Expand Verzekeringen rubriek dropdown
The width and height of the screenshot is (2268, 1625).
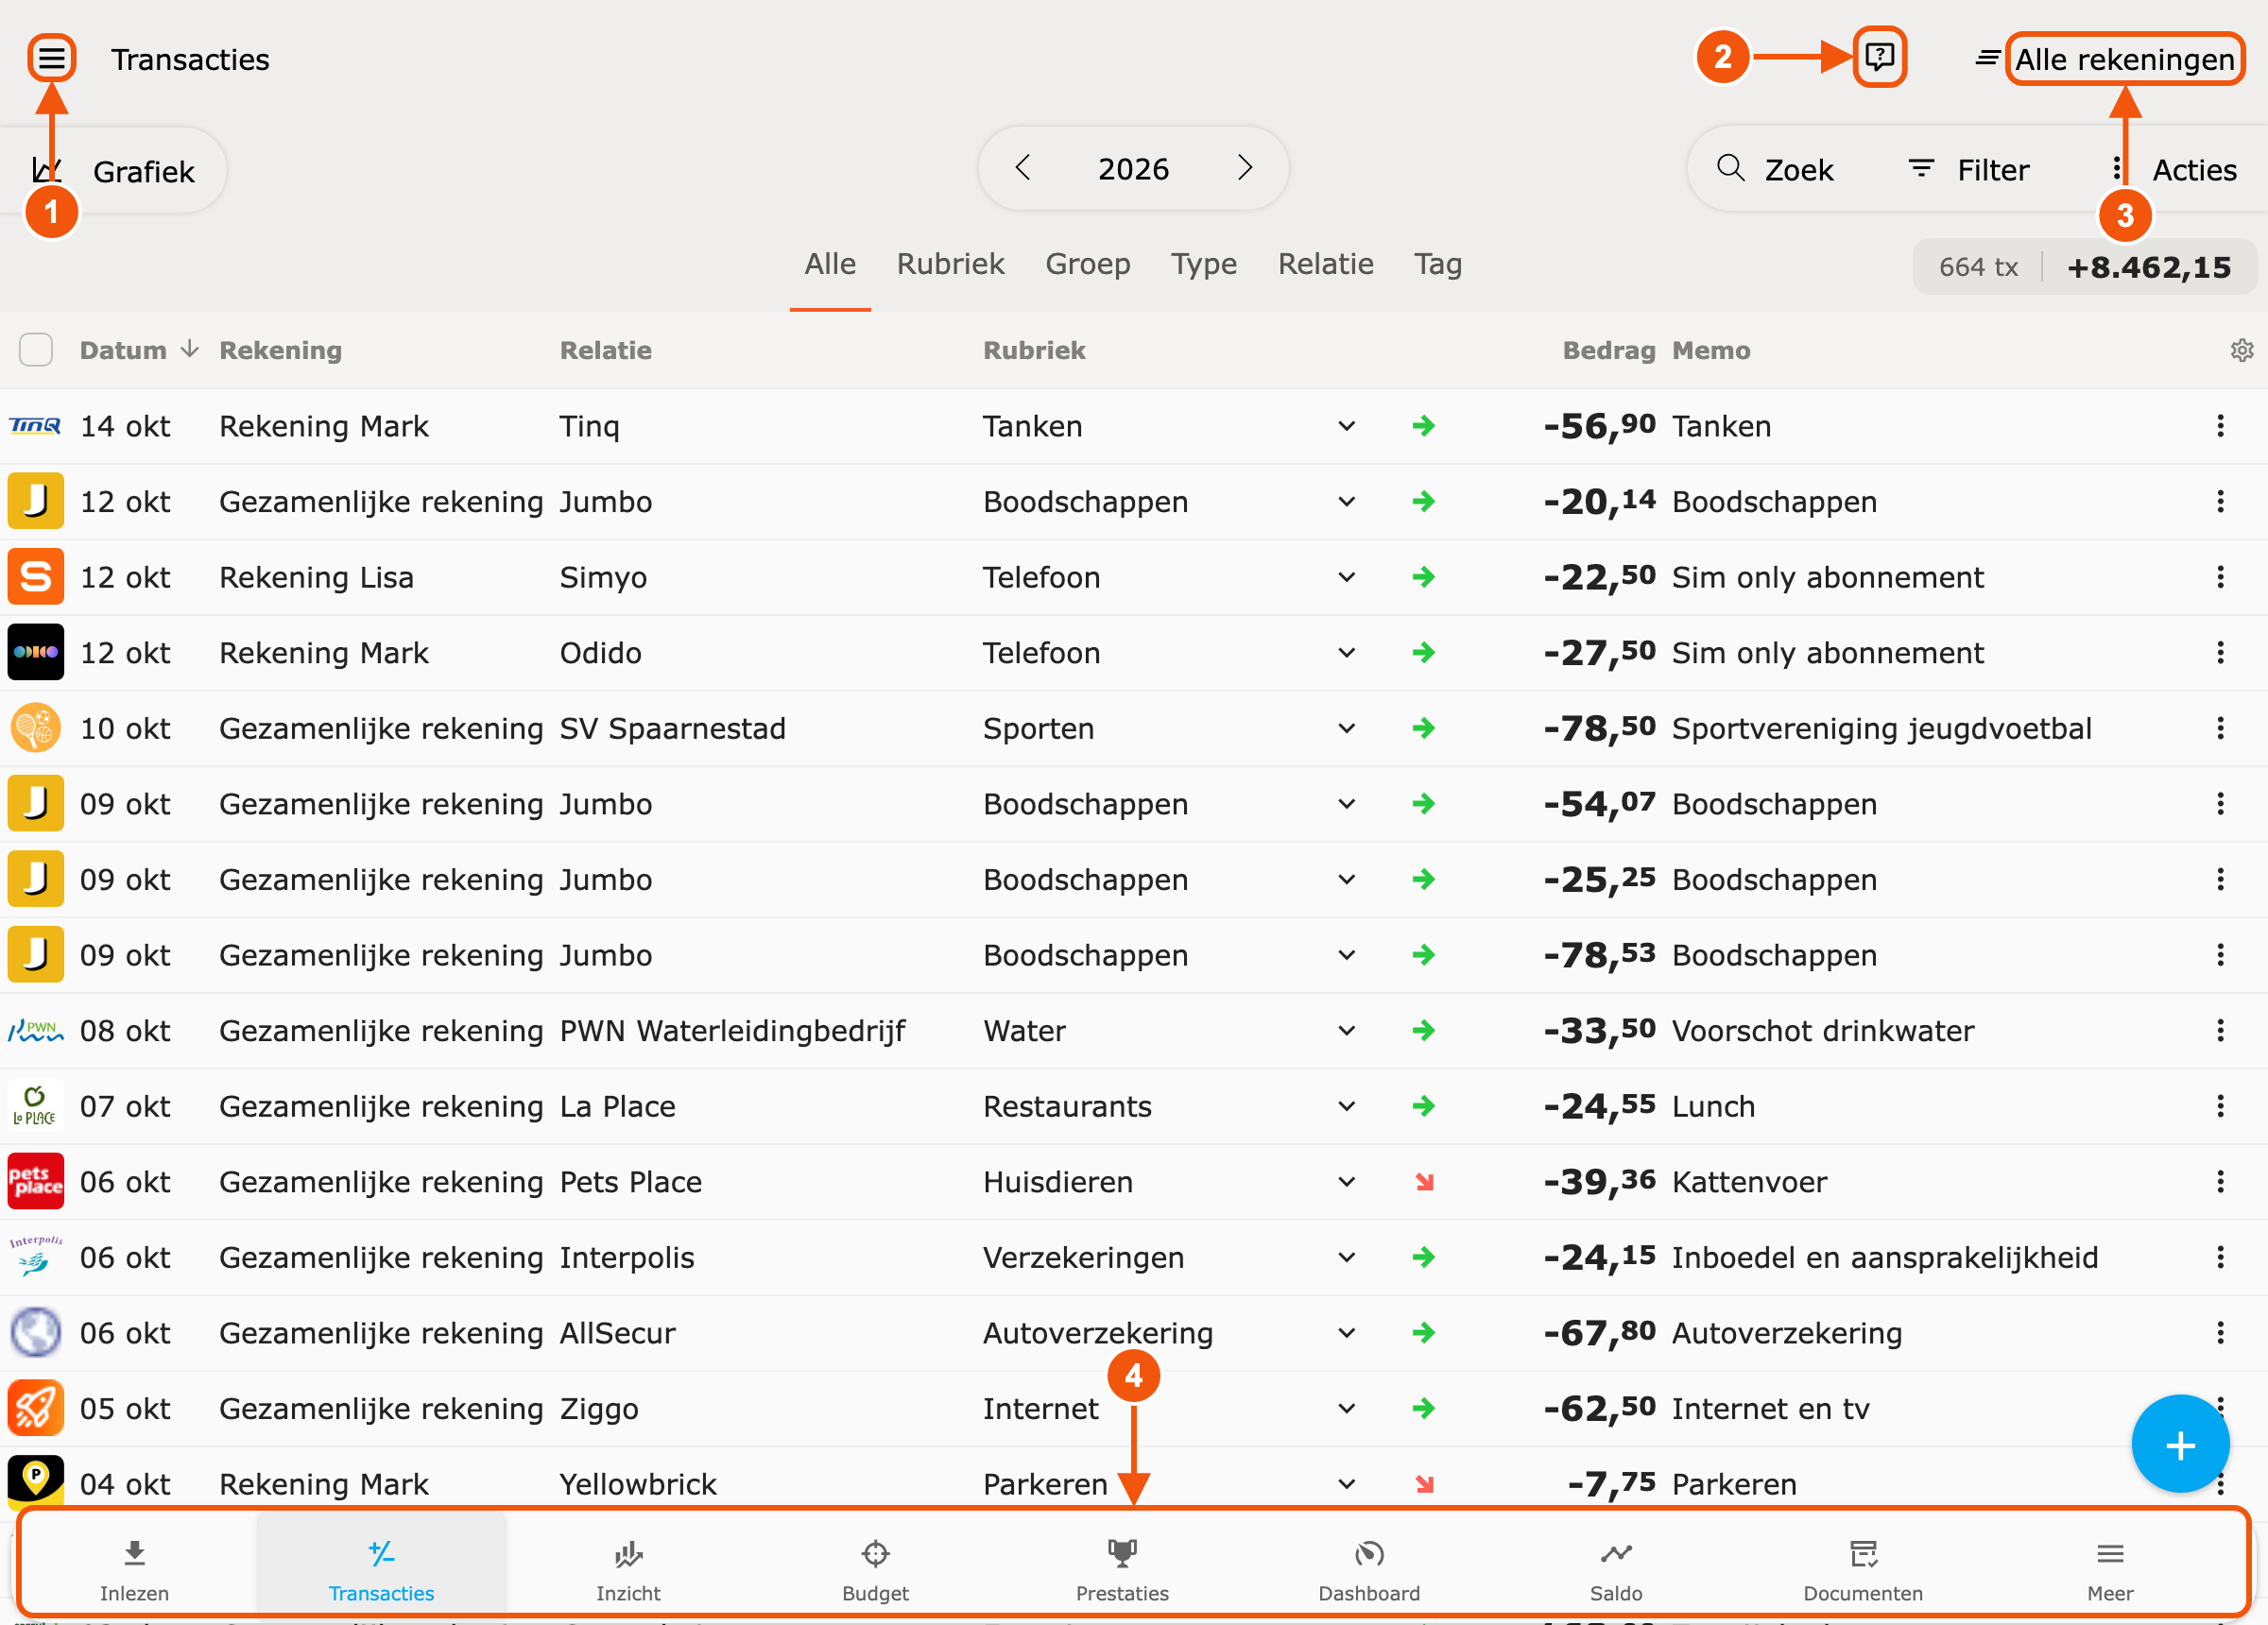pos(1346,1257)
